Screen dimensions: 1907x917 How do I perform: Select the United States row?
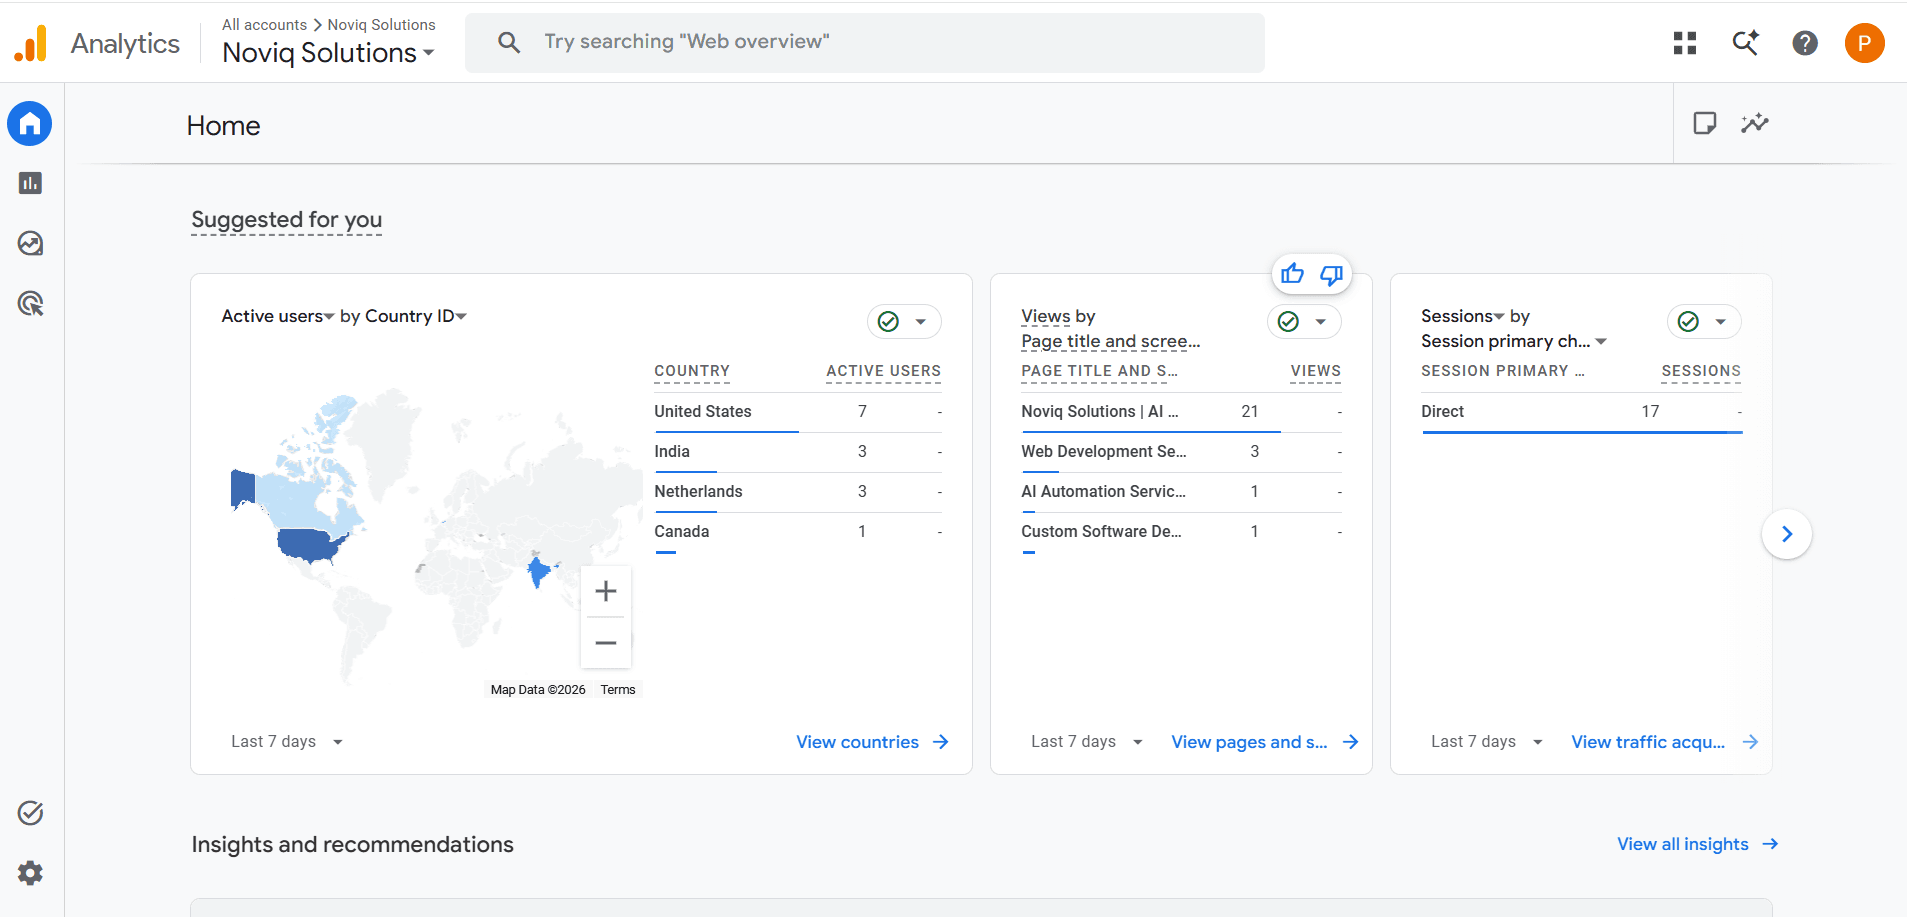click(x=798, y=412)
